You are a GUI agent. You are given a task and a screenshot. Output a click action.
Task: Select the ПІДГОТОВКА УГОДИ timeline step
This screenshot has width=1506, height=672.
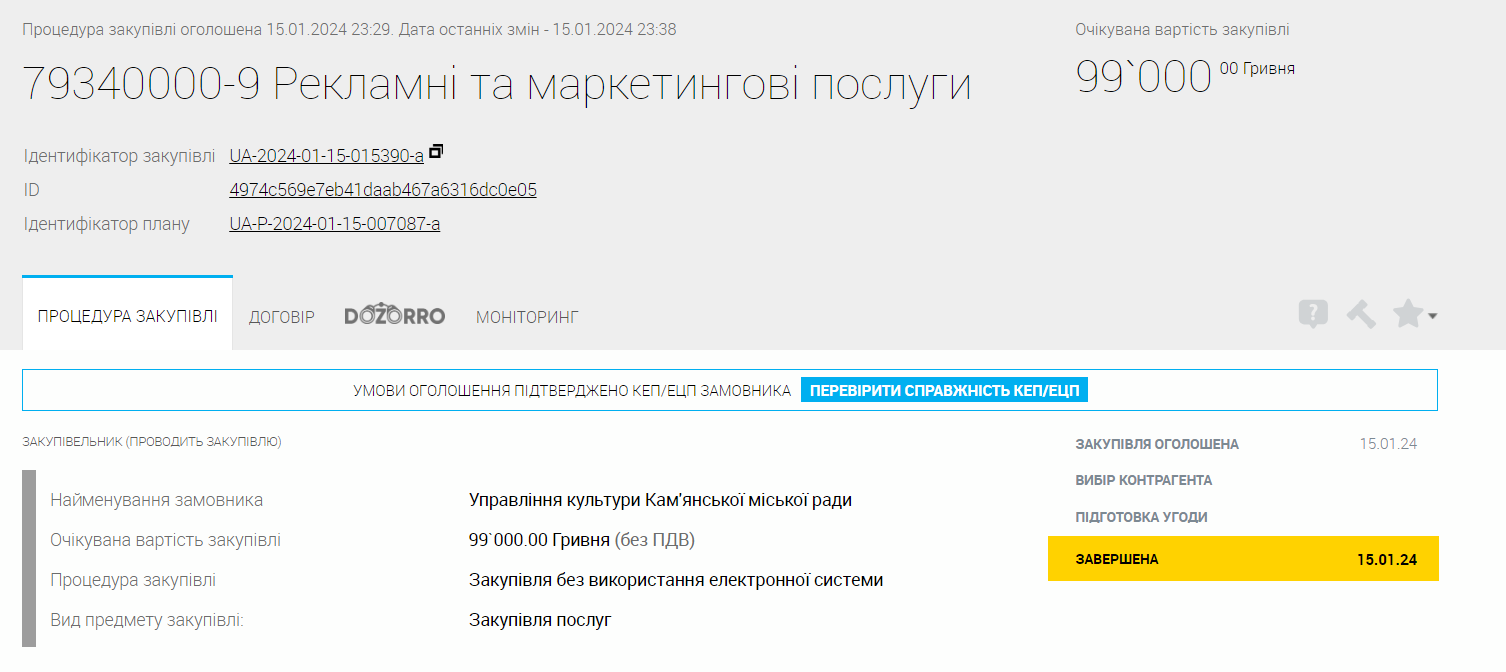[1141, 518]
